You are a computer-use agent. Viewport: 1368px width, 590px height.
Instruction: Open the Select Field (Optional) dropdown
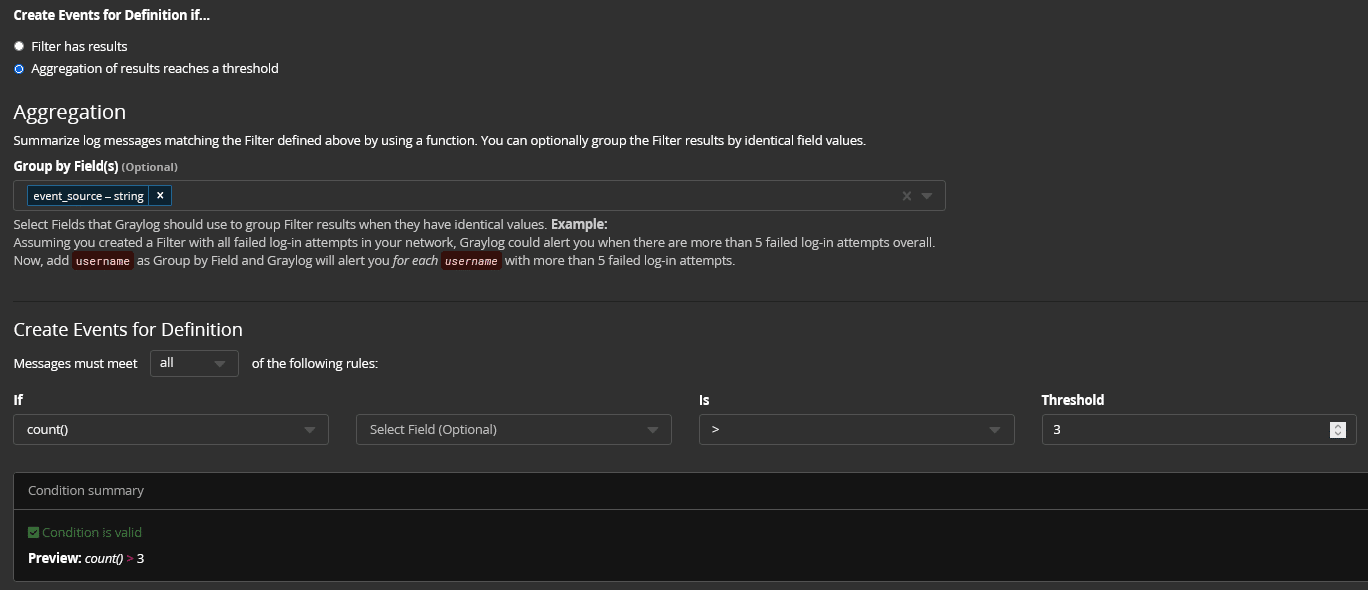[513, 430]
